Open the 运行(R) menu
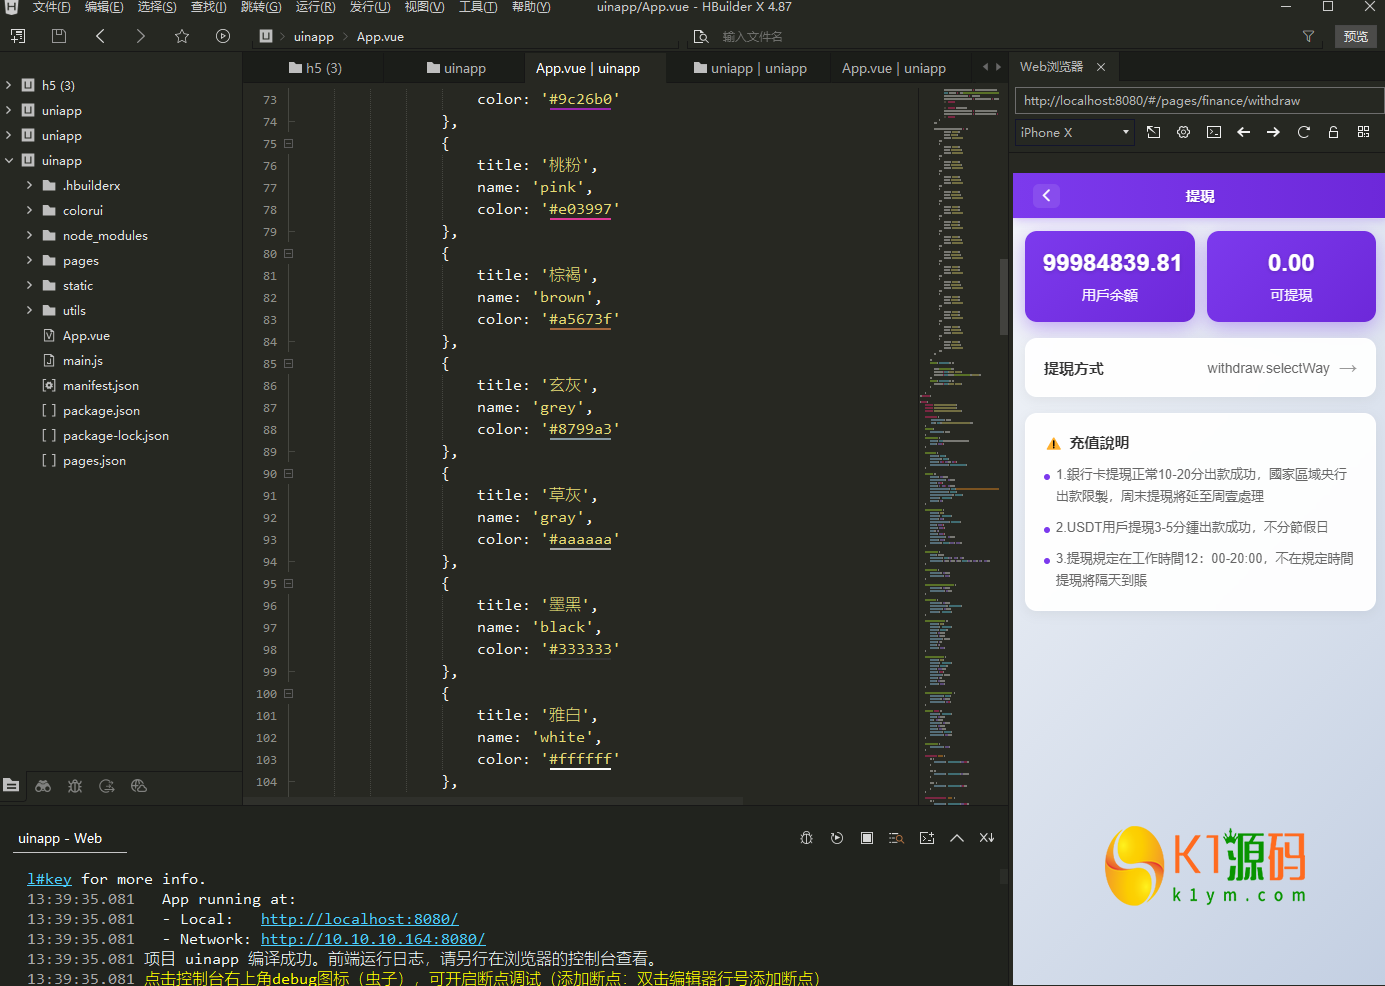Screen dimensions: 1385x986 [x=315, y=7]
